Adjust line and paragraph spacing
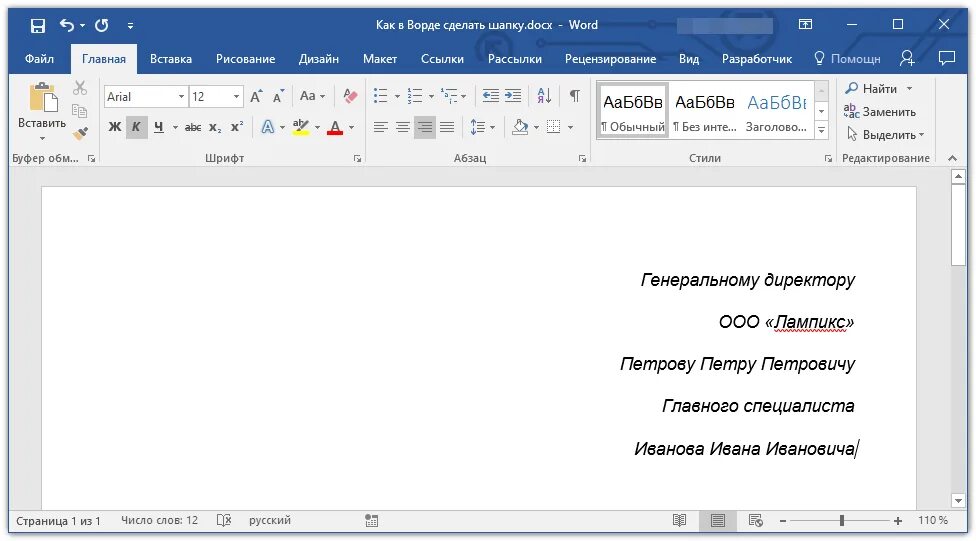 477,127
